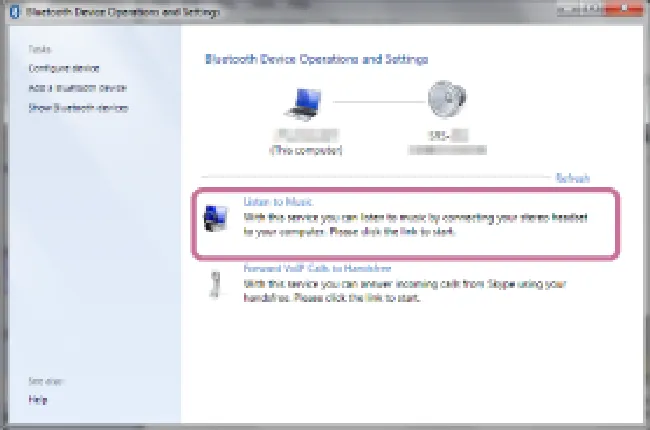Click the (This computer) label

[x=306, y=150]
